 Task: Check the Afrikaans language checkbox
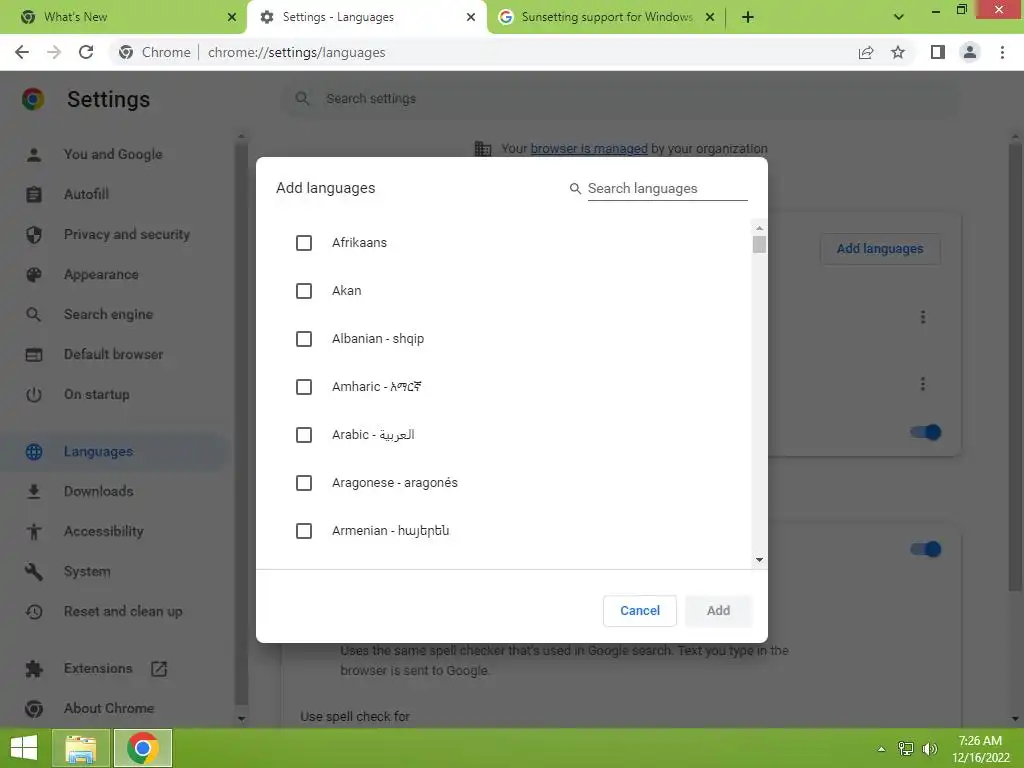[304, 243]
